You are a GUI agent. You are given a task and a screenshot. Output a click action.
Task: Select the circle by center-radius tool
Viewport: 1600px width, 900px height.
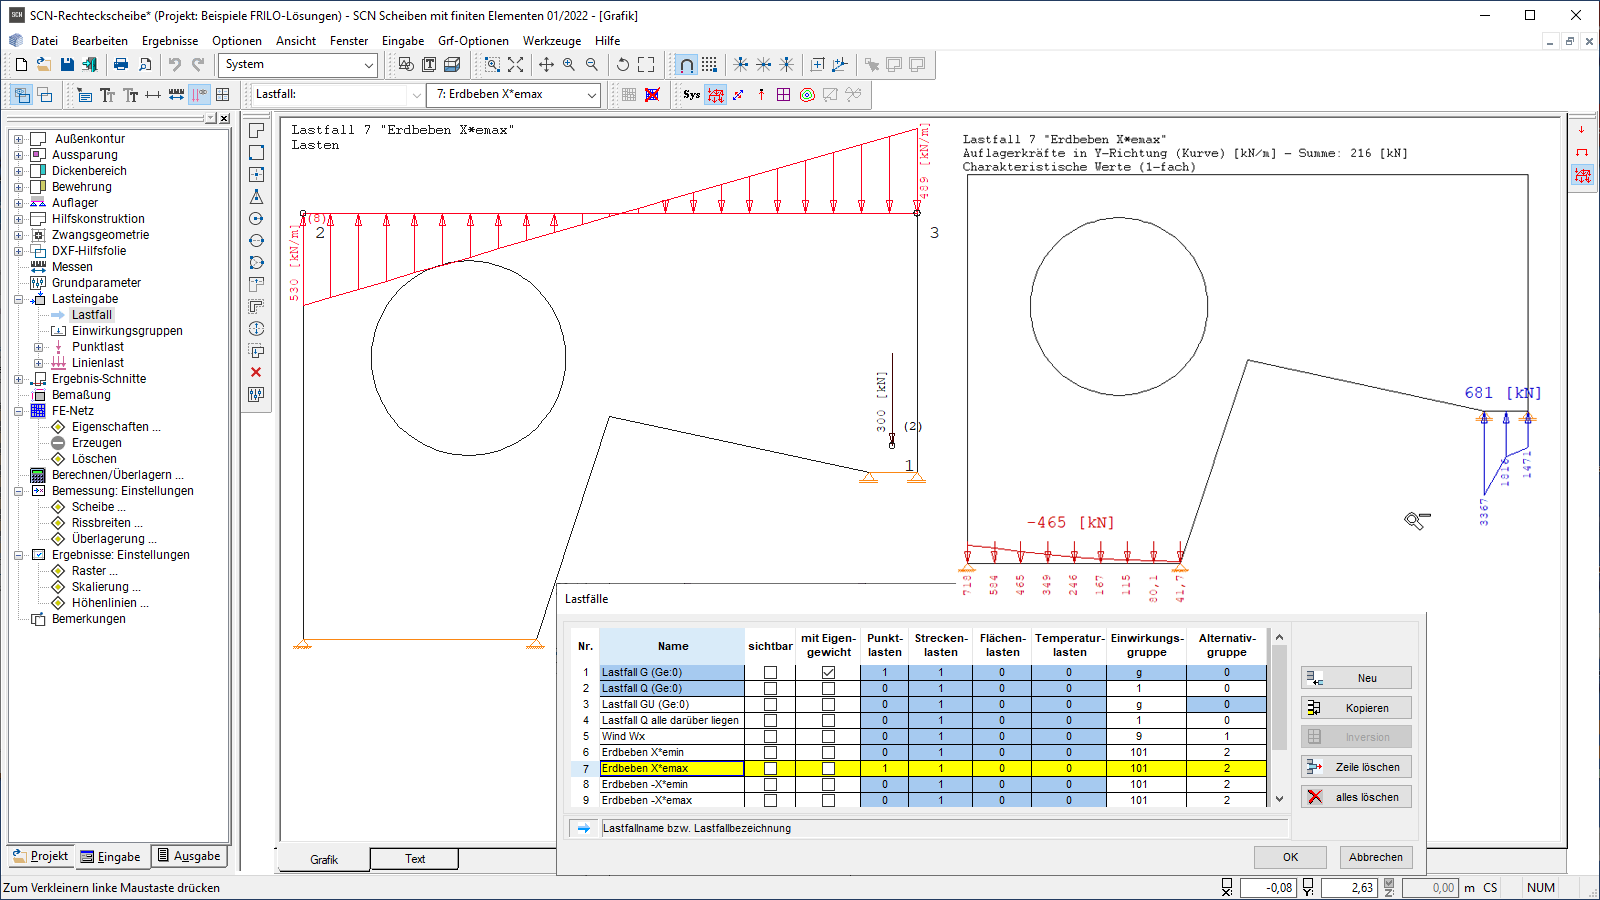[256, 219]
